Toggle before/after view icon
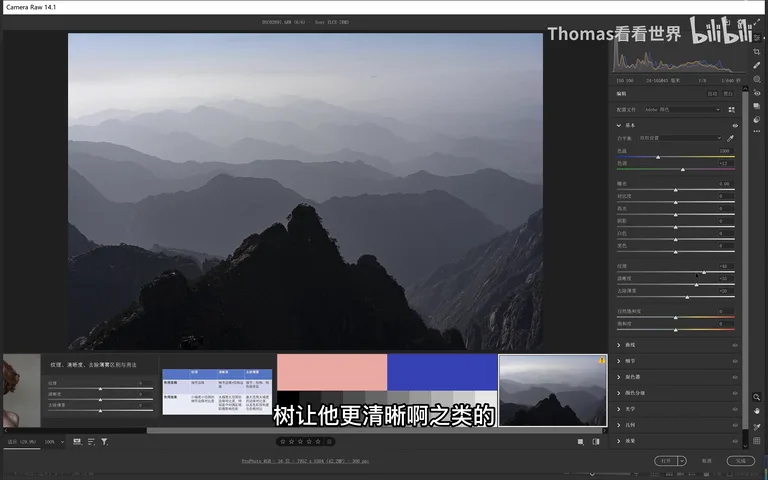The width and height of the screenshot is (768, 480). [596, 442]
